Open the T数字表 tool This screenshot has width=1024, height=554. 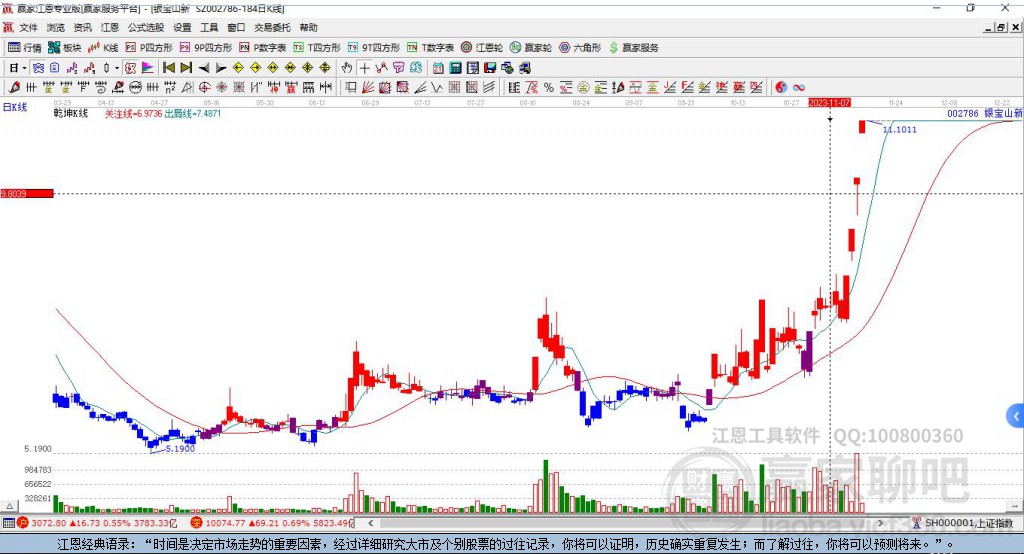[430, 48]
